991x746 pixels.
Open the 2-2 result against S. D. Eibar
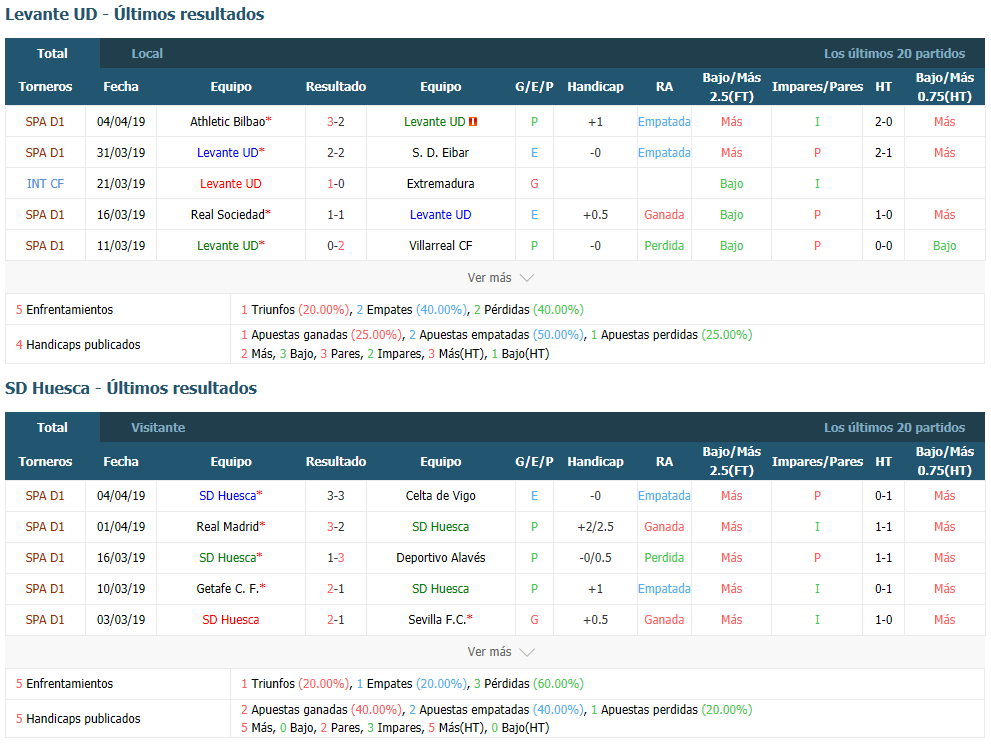[336, 153]
